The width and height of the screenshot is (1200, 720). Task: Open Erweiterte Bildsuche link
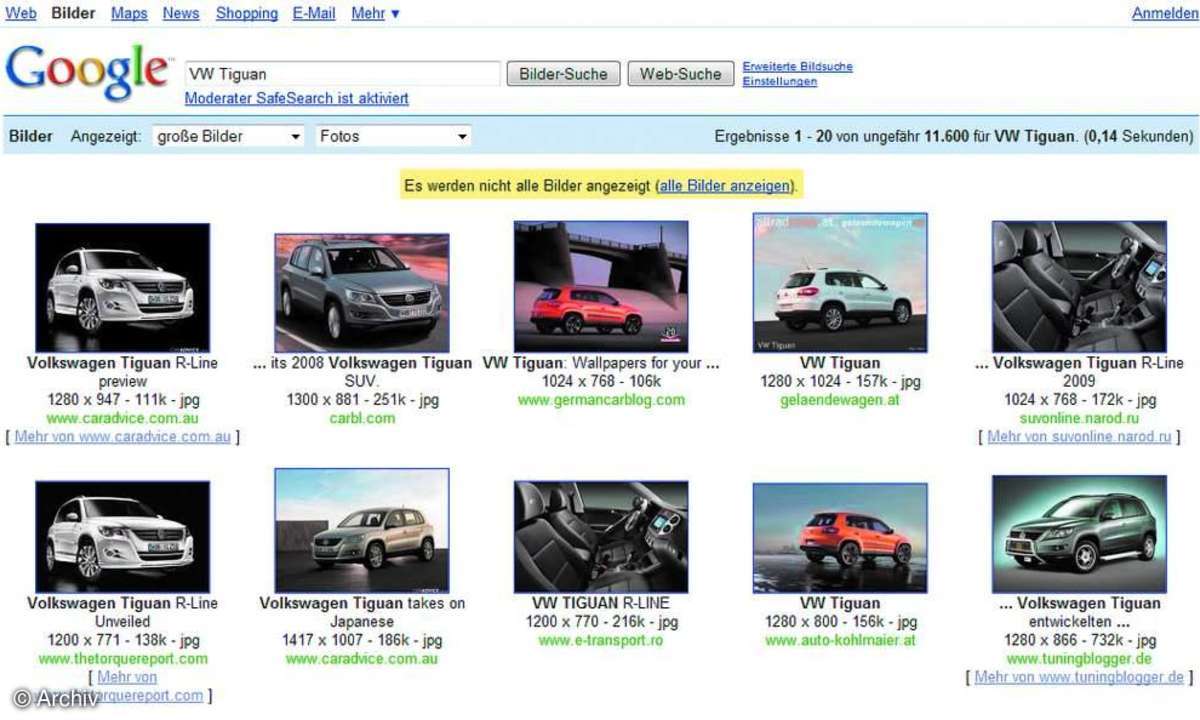[797, 67]
